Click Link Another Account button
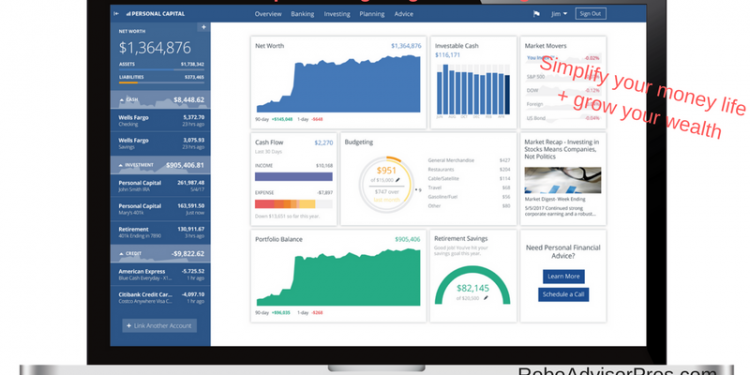Viewport: 750px width, 375px height. click(159, 326)
